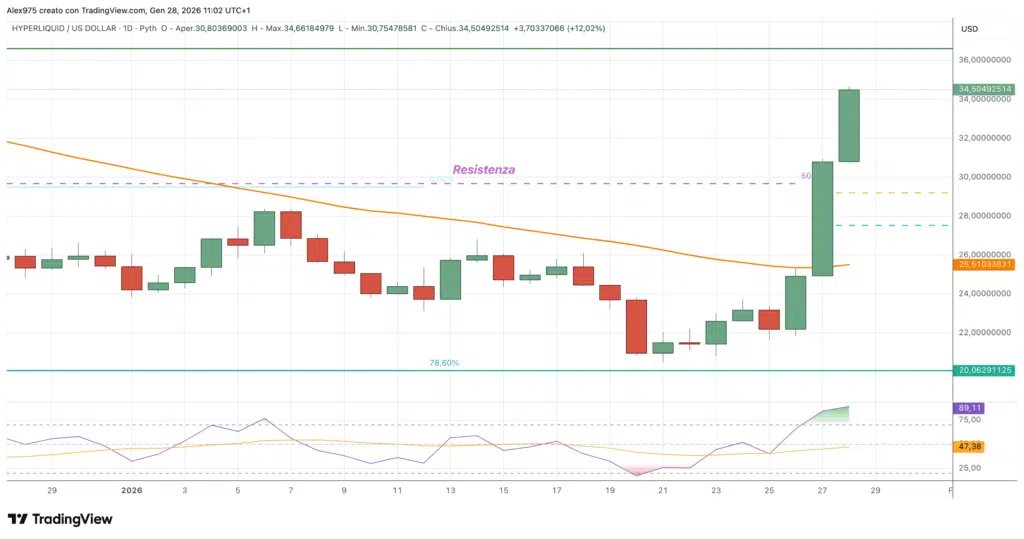The image size is (1024, 539).
Task: Select the large red candle on the 20th
Action: tap(636, 326)
